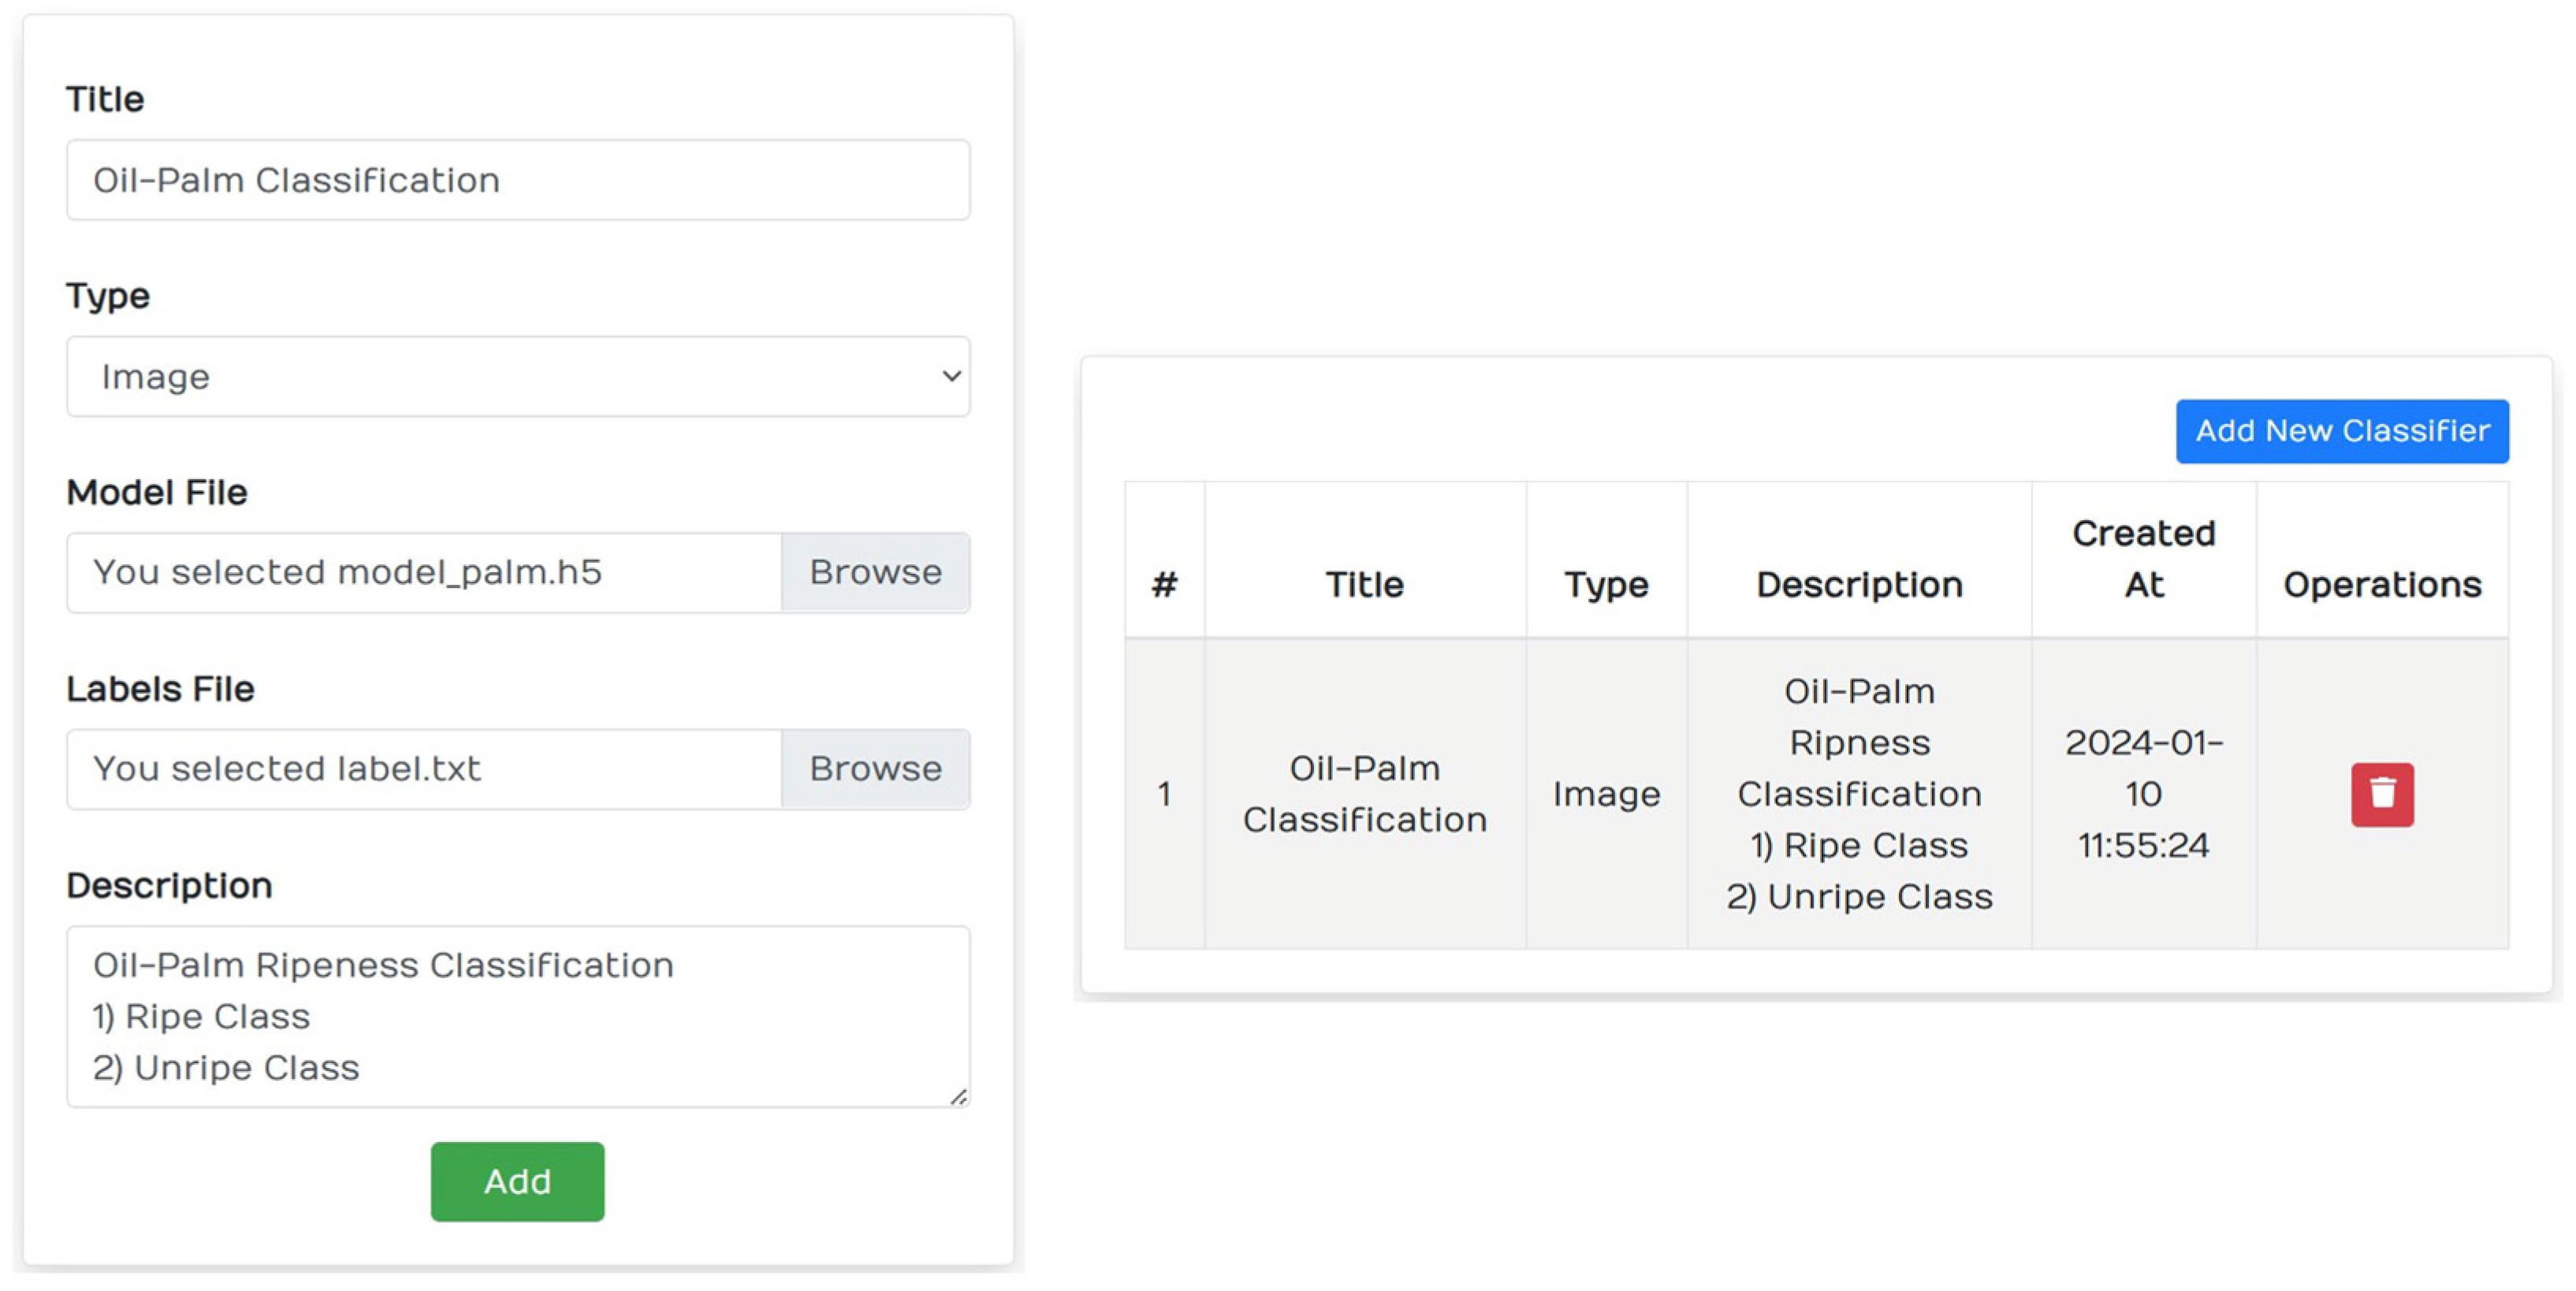Viewport: 2576px width, 1291px height.
Task: Click the green Add button
Action: pos(517,1181)
